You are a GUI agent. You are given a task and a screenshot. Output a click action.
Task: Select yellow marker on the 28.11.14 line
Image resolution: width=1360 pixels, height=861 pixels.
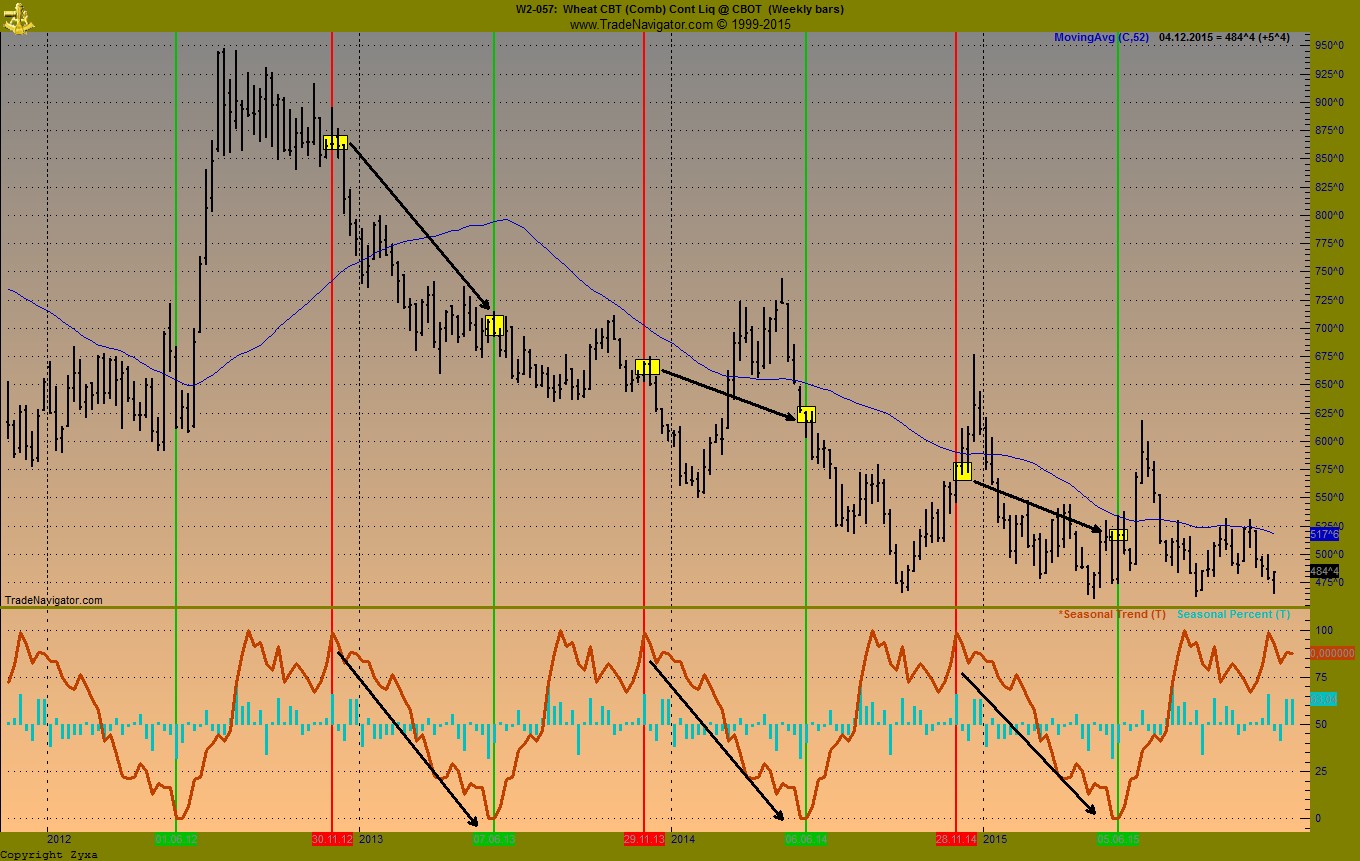962,471
